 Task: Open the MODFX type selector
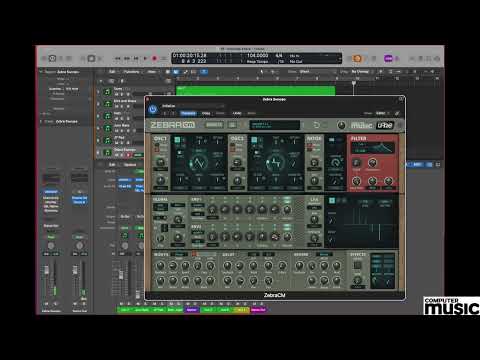[179, 254]
